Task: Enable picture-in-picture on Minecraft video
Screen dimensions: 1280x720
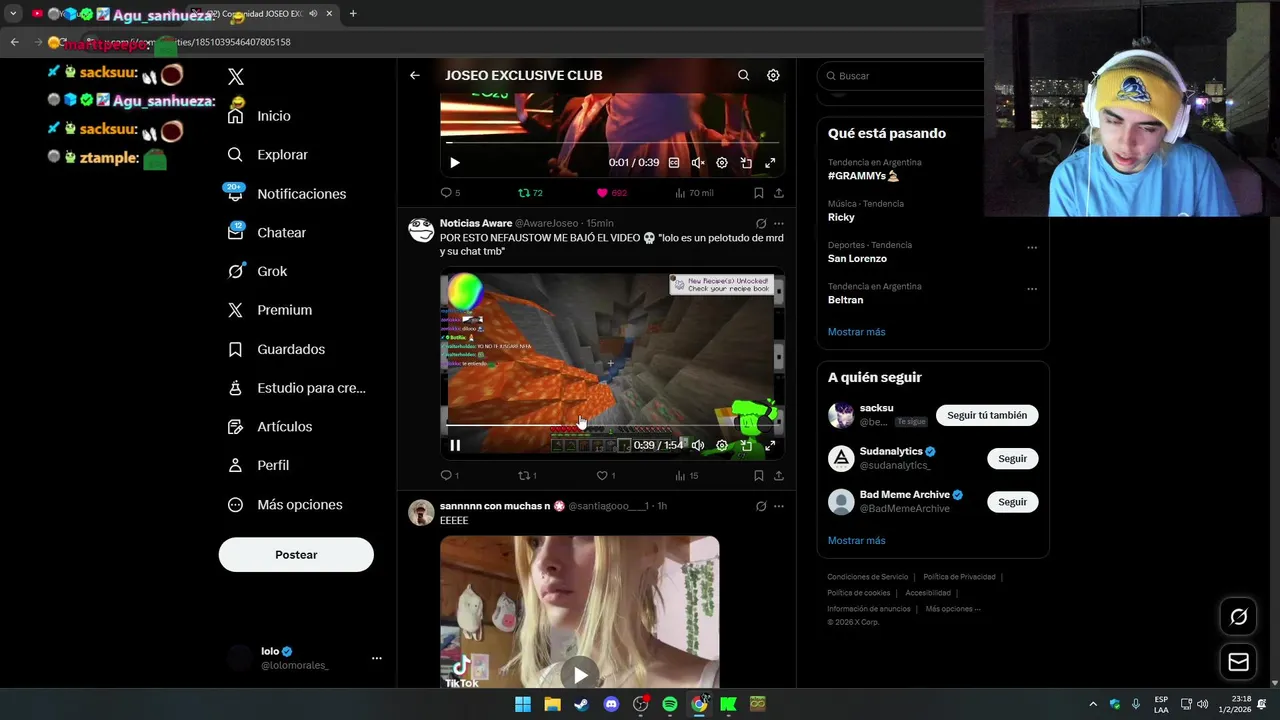Action: [x=746, y=446]
